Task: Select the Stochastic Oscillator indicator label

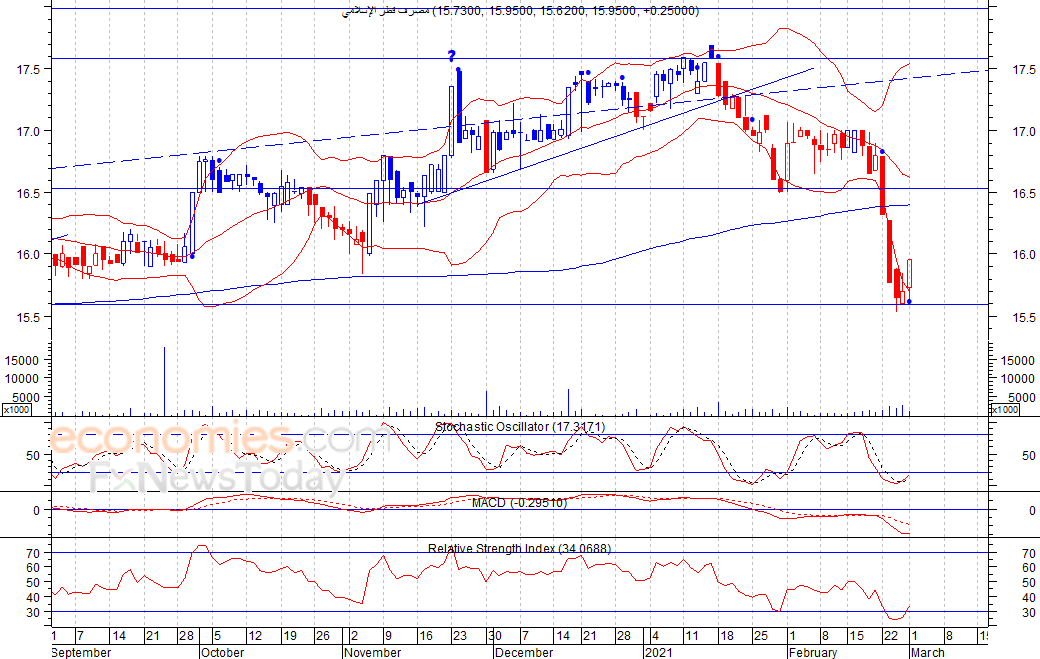Action: point(519,427)
